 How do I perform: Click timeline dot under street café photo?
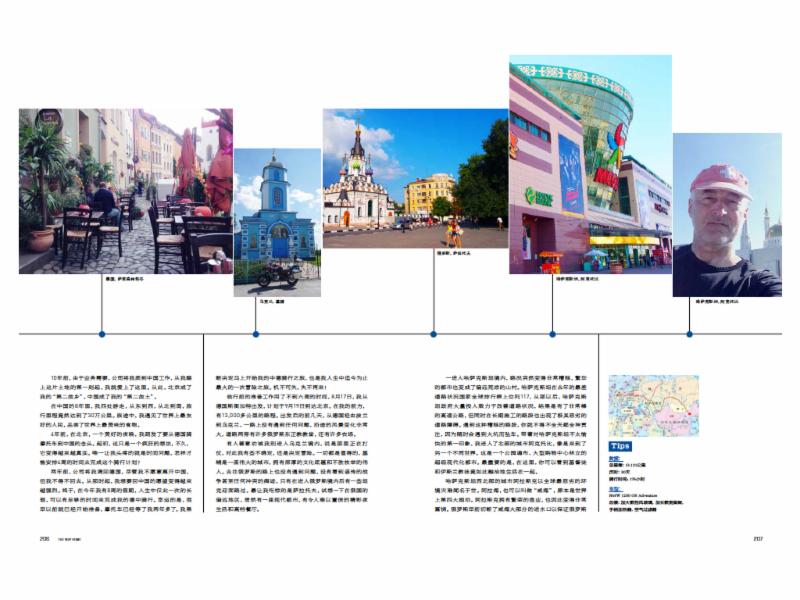[x=102, y=334]
